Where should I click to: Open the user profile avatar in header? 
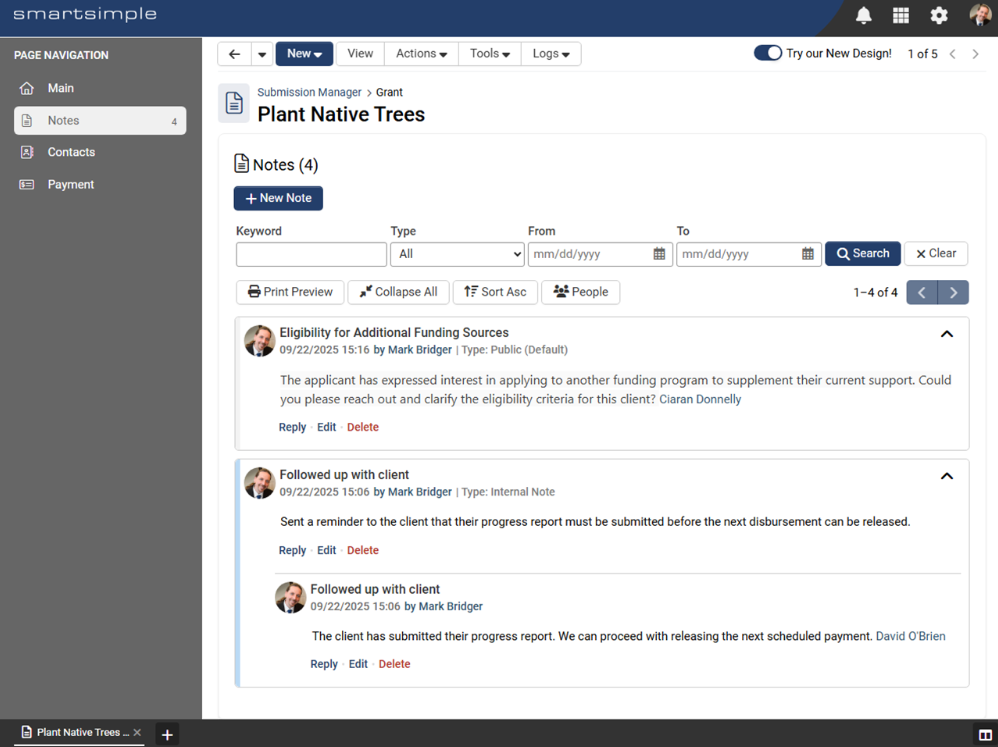979,15
